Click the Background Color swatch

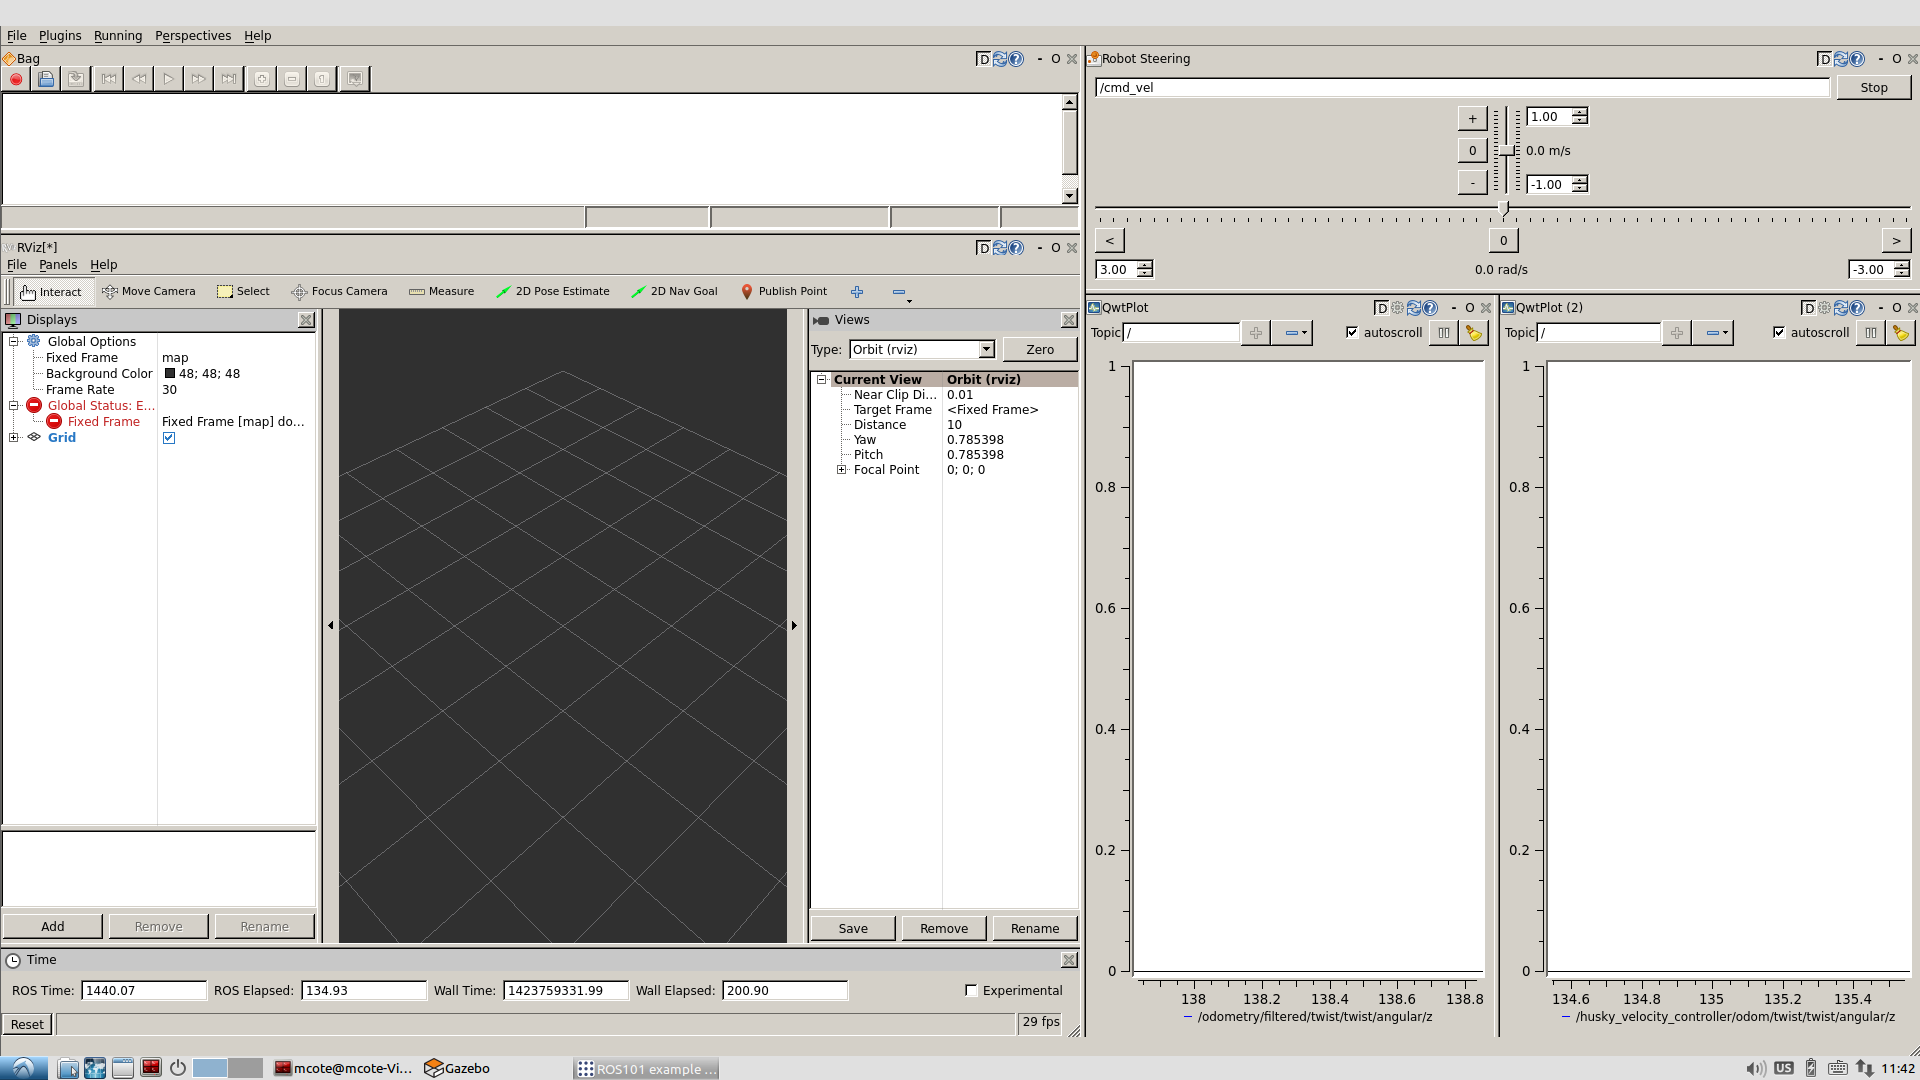pyautogui.click(x=169, y=374)
